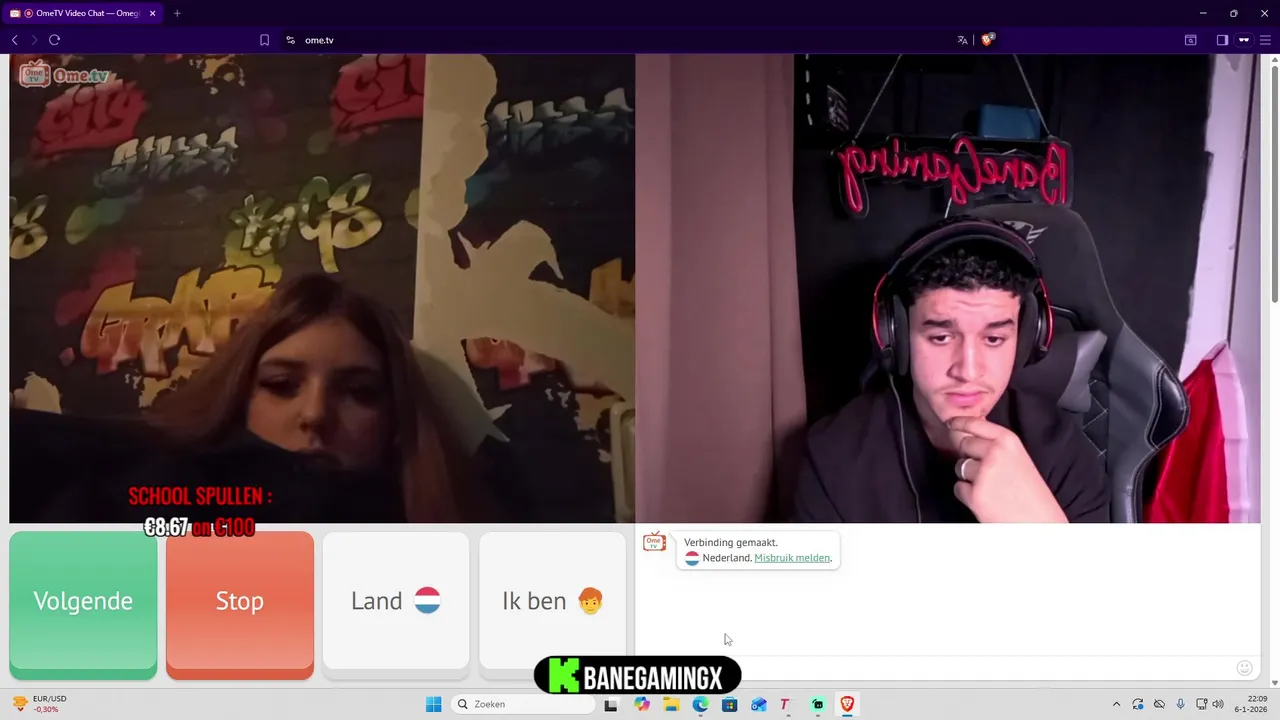Open the red T app on taskbar
1280x720 pixels.
785,704
